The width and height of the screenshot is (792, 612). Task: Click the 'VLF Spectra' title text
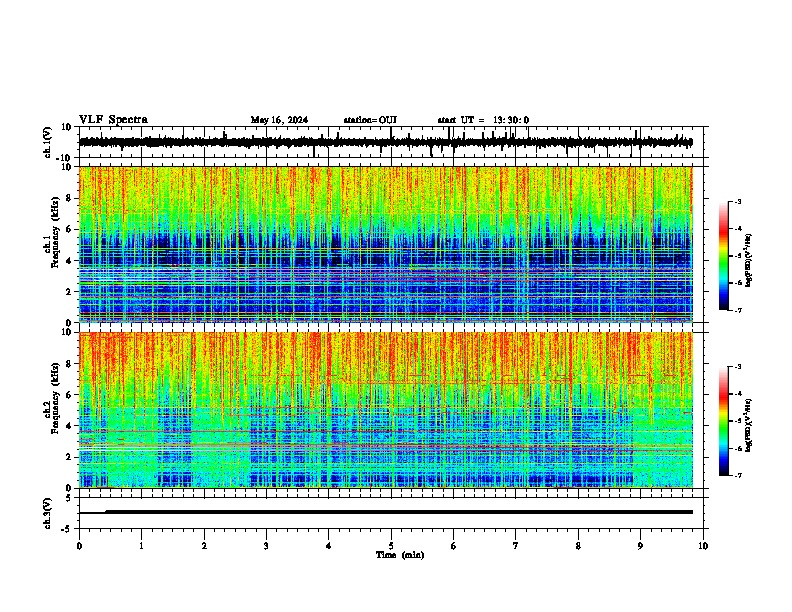coord(113,120)
